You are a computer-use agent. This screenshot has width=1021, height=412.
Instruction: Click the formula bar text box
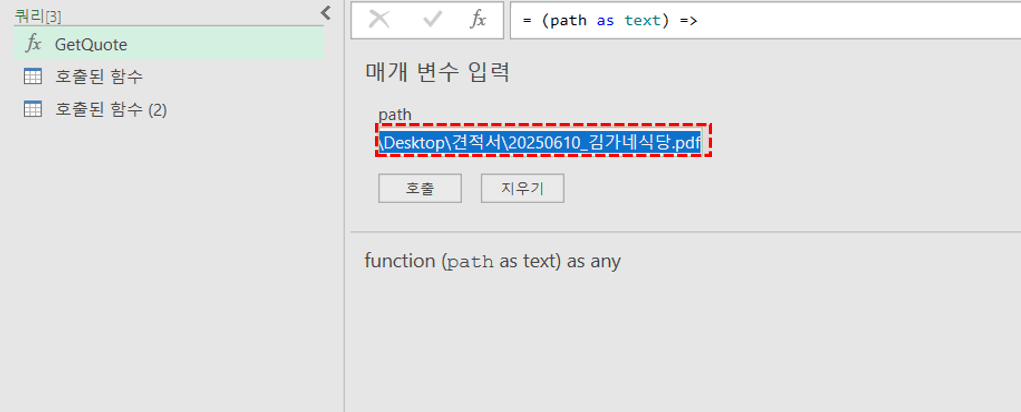pyautogui.click(x=765, y=20)
